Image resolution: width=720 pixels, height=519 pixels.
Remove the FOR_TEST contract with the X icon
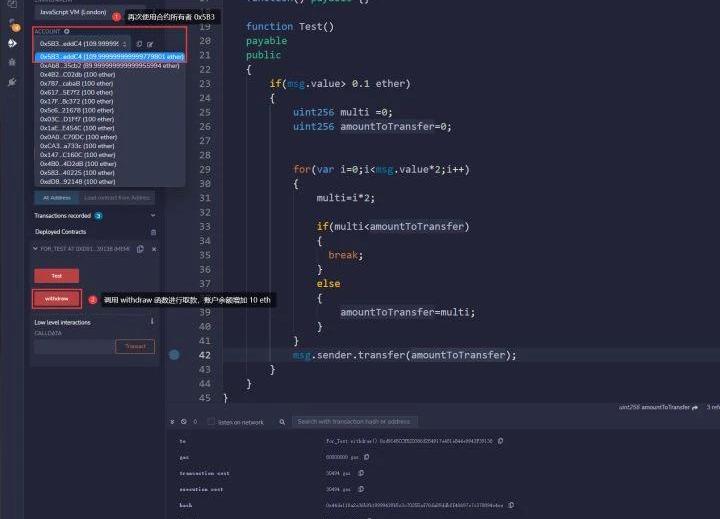(x=153, y=249)
